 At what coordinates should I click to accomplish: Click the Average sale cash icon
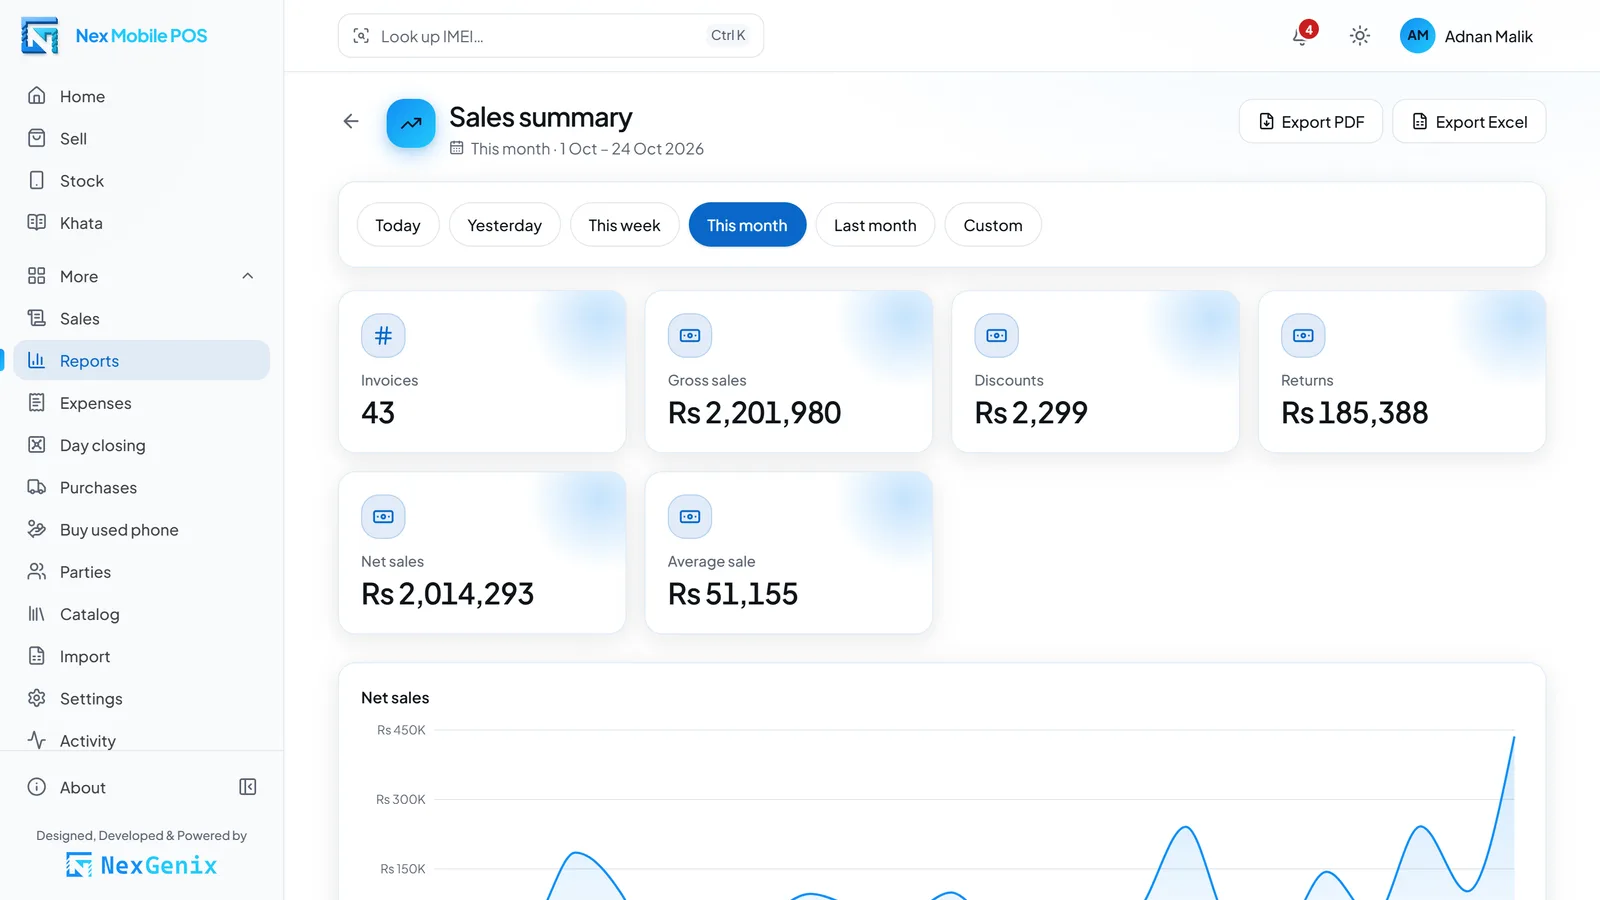(x=690, y=517)
